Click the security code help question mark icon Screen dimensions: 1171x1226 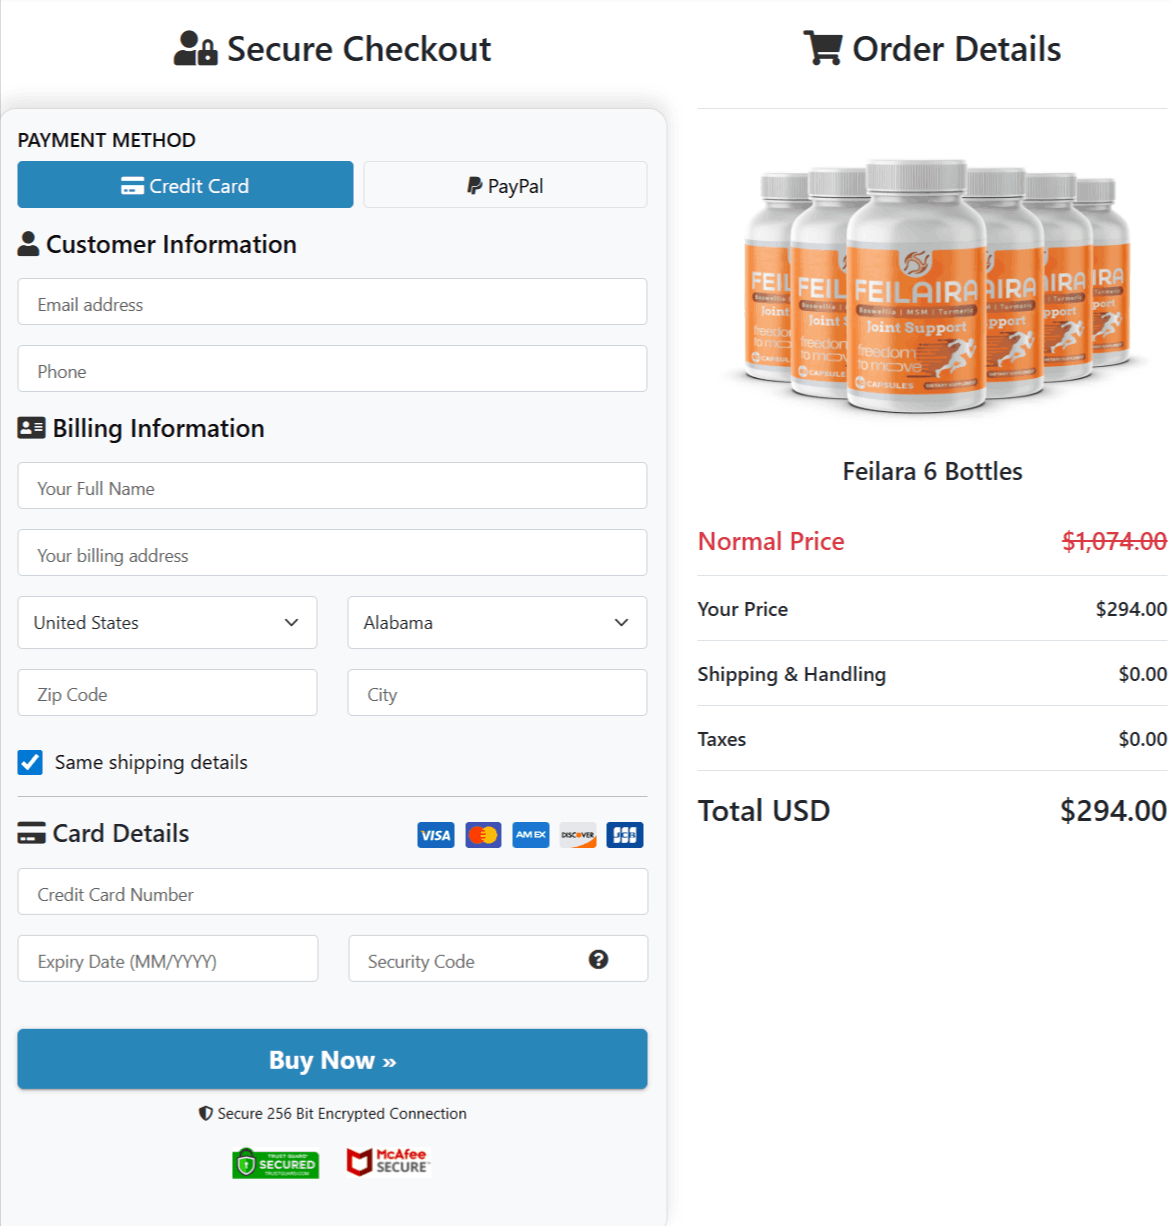click(x=598, y=958)
